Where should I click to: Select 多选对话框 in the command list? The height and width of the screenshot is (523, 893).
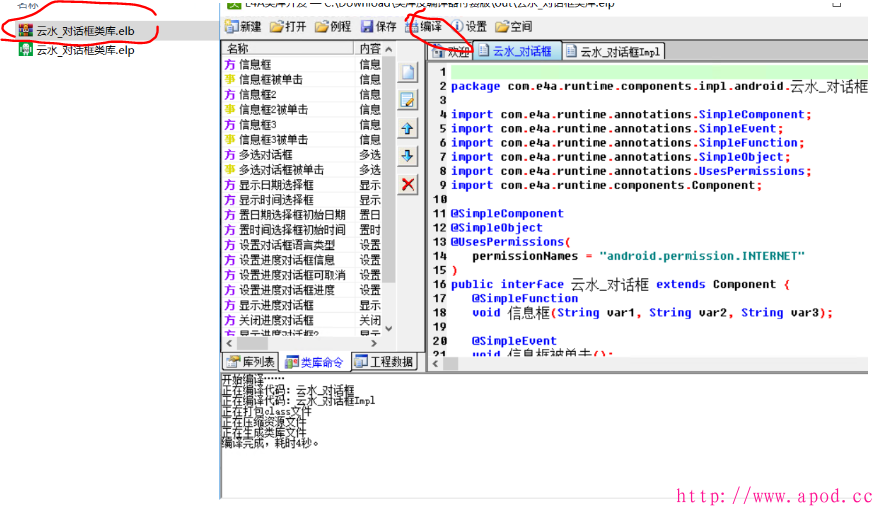pos(265,155)
